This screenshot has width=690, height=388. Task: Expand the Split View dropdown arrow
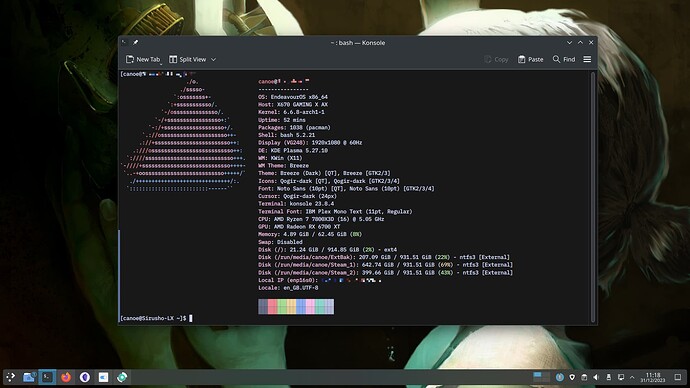point(213,59)
